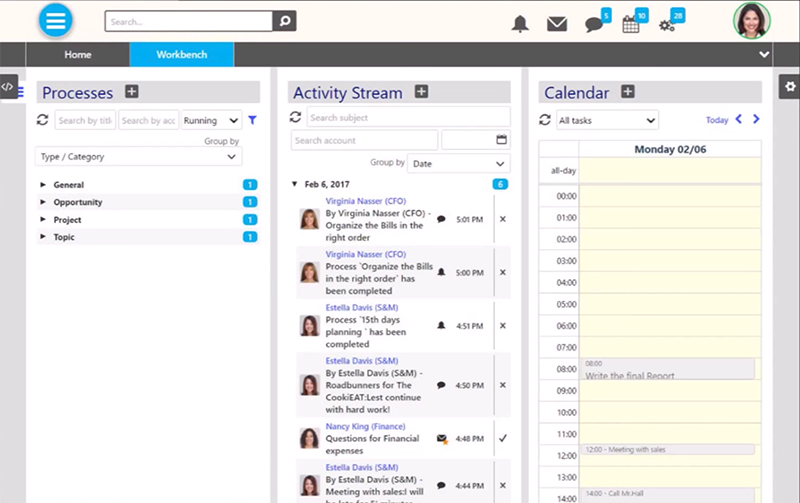800x503 pixels.
Task: Open the chat messages icon
Action: (x=594, y=24)
